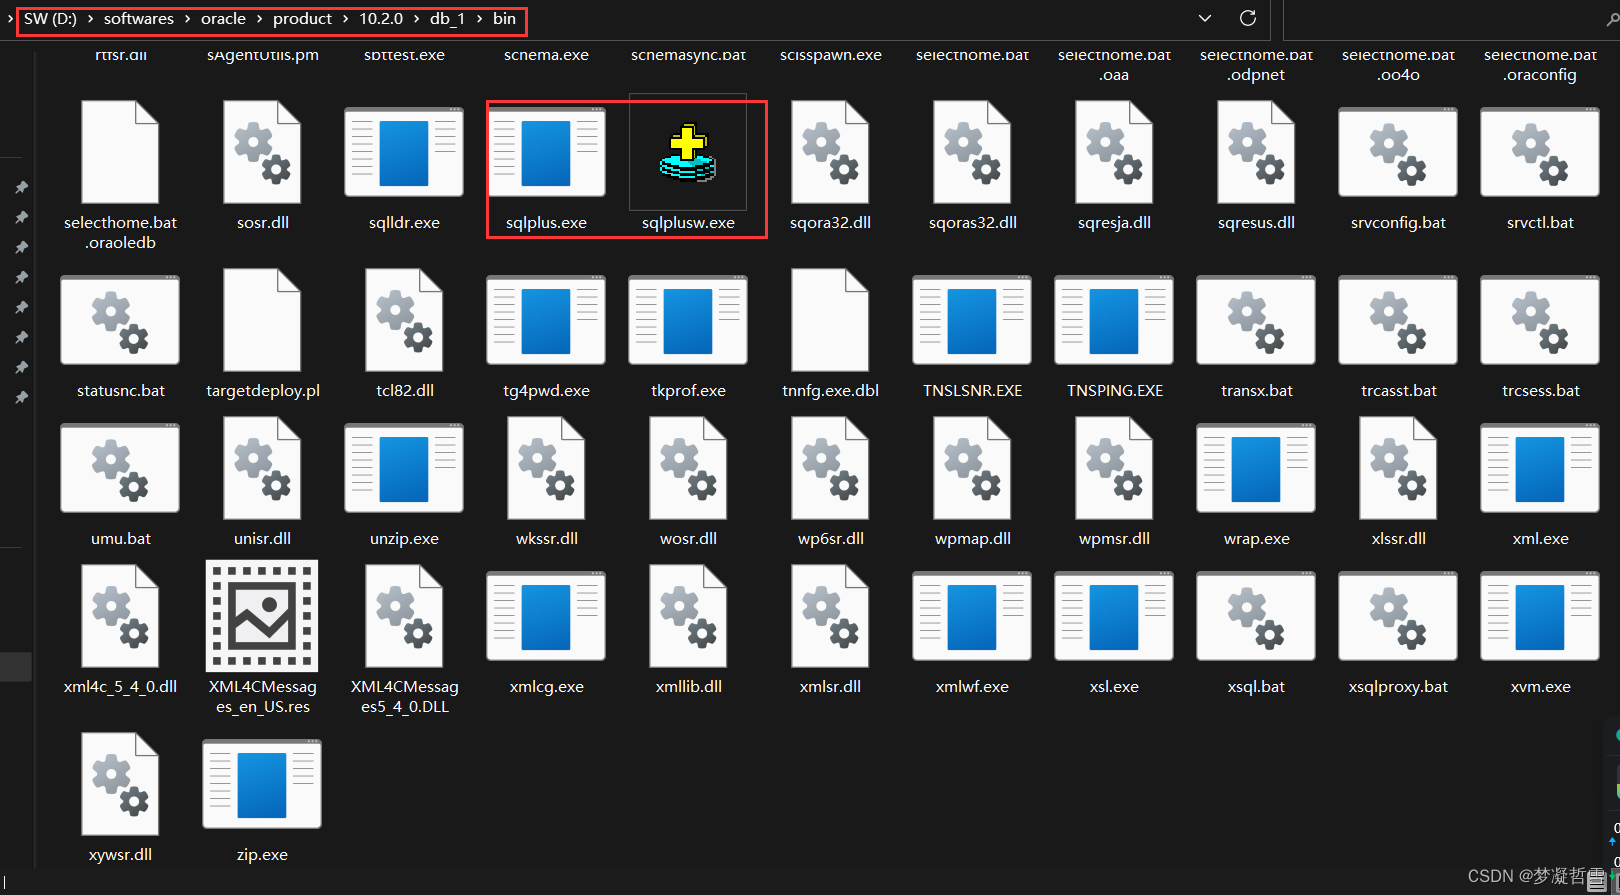1620x895 pixels.
Task: Select the xywsr.dll file icon
Action: tap(120, 785)
